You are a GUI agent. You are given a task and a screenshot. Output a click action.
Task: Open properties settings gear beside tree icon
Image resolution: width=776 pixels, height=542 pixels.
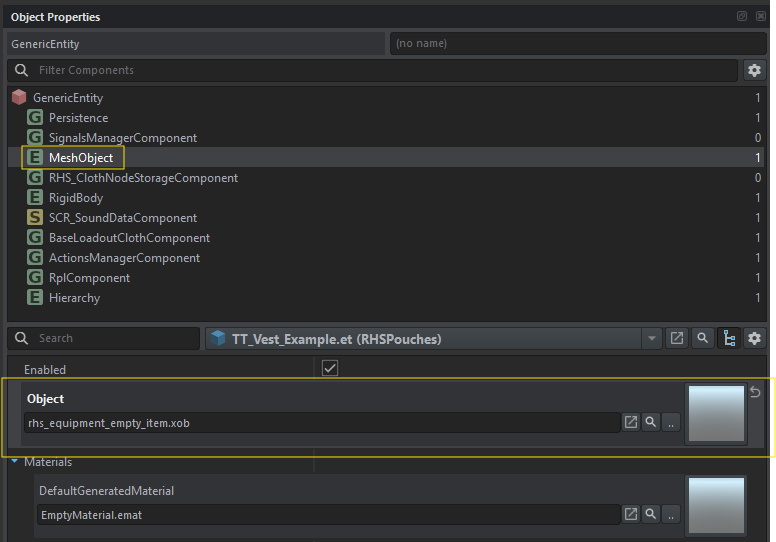755,338
